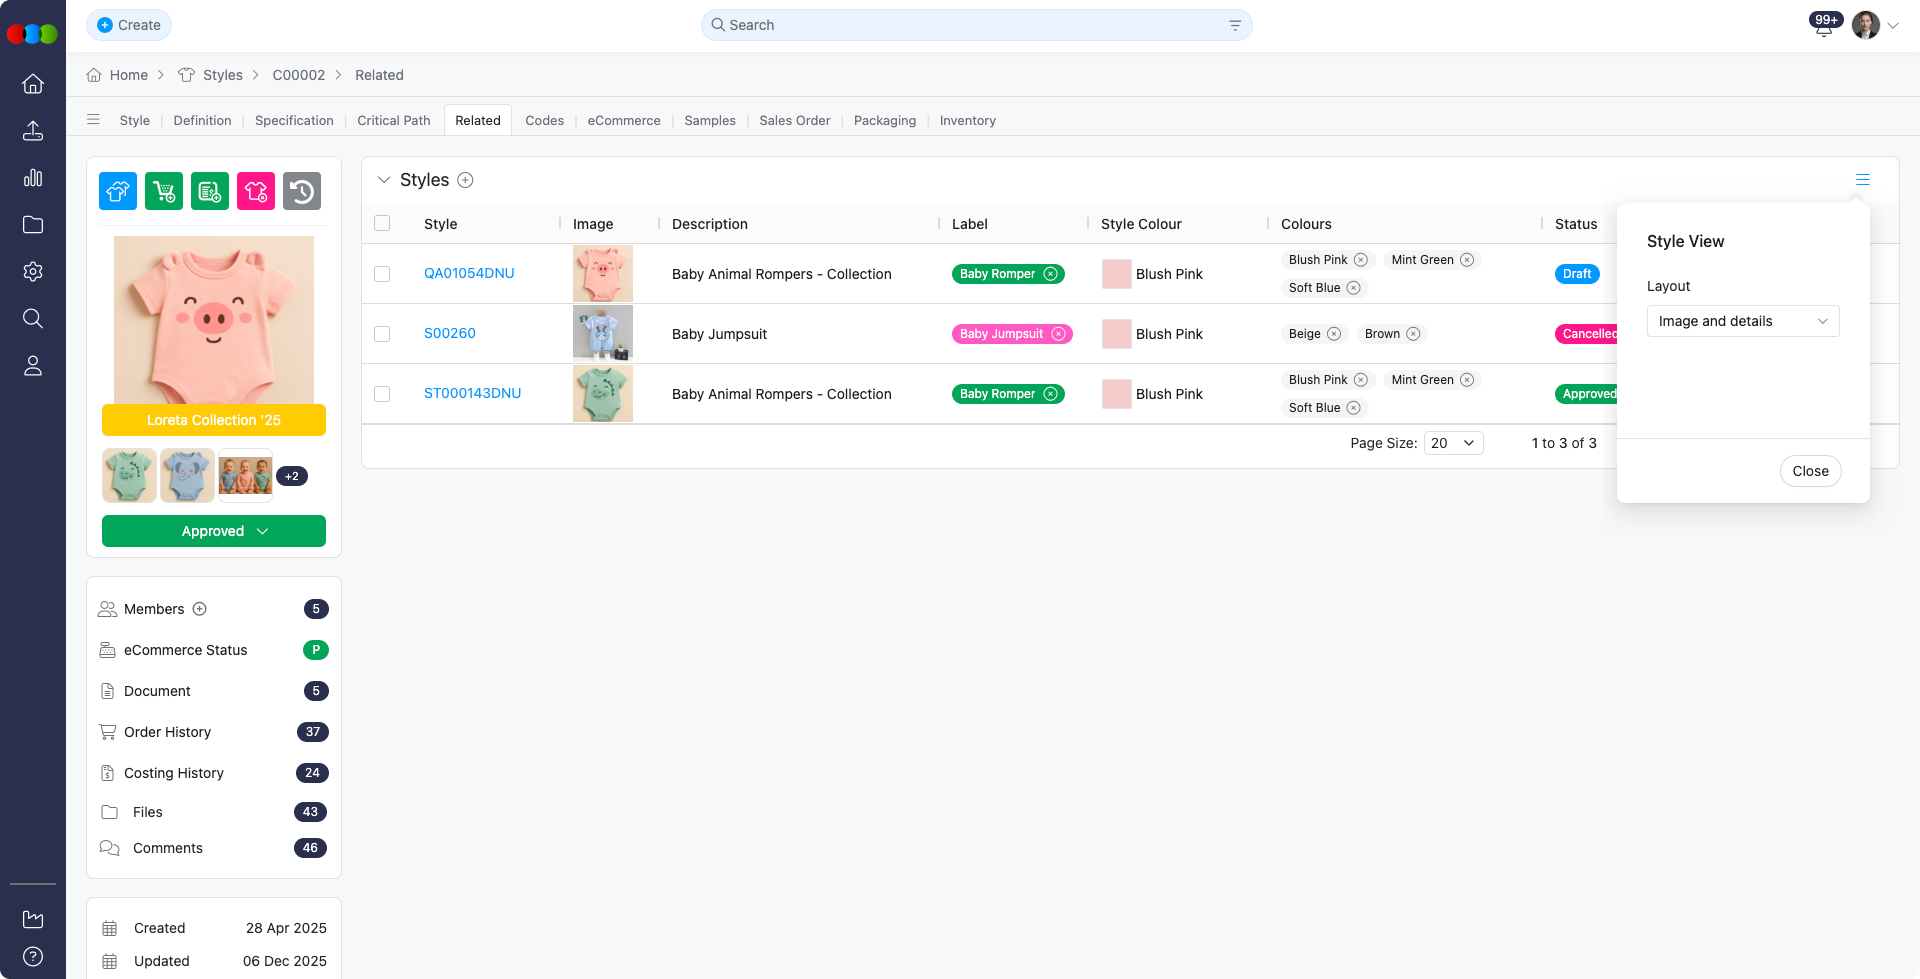Open style link ST000143DNU

tap(472, 393)
